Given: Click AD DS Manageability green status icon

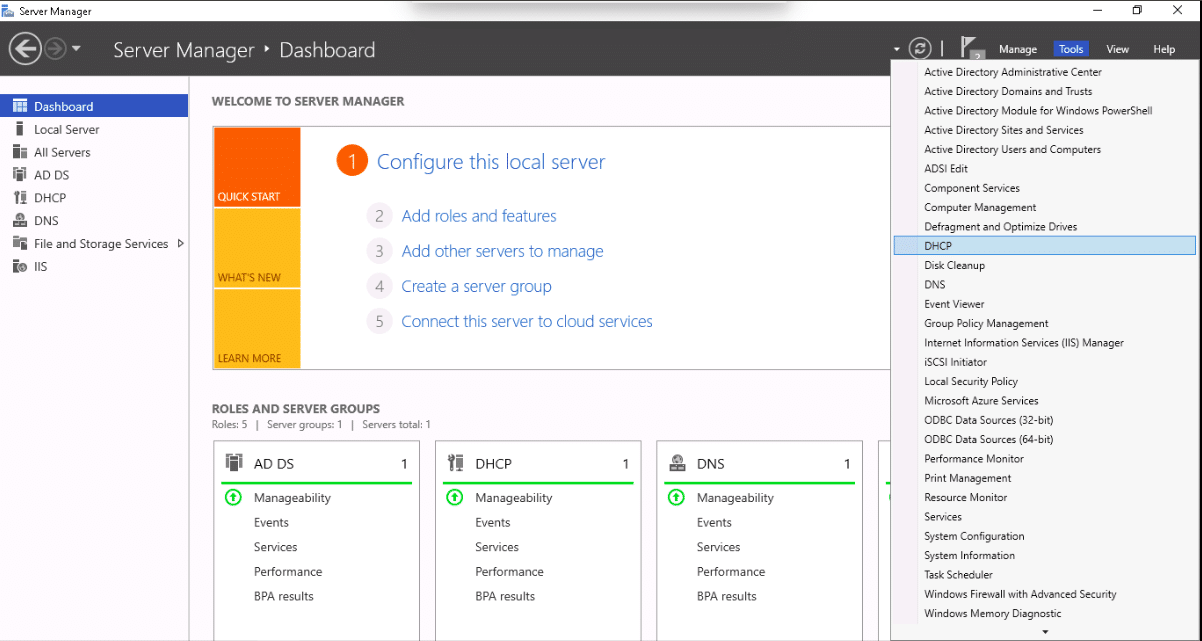Looking at the screenshot, I should (x=233, y=497).
